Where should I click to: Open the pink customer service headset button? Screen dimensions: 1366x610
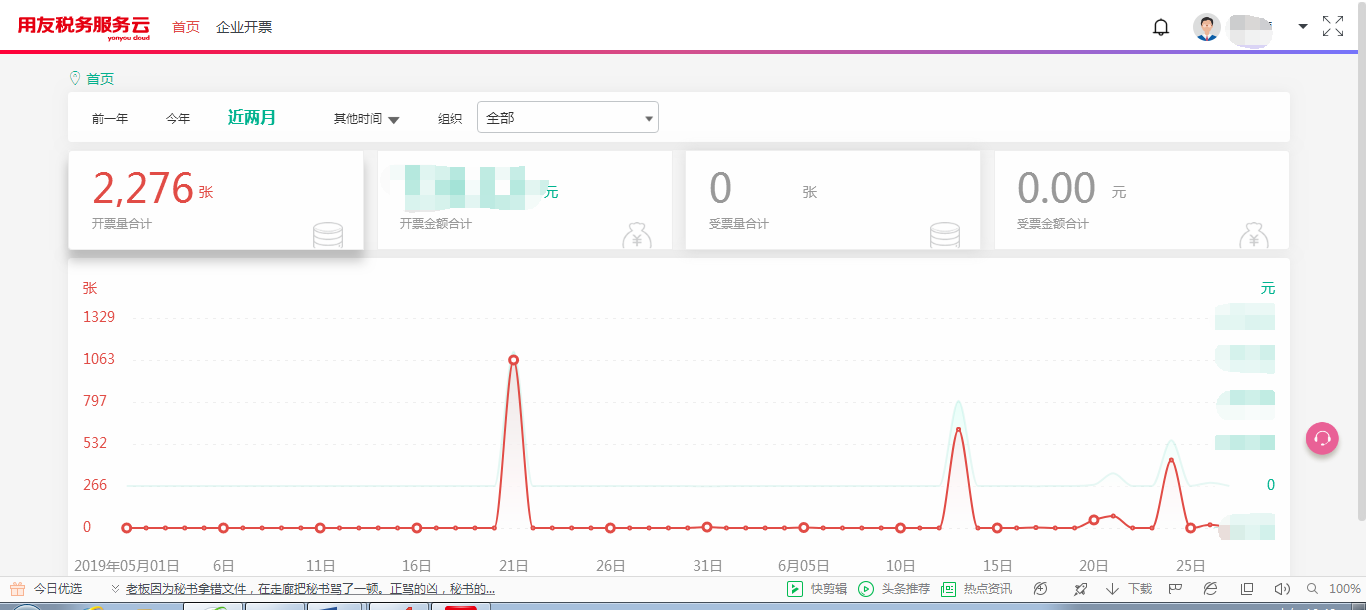[x=1322, y=438]
